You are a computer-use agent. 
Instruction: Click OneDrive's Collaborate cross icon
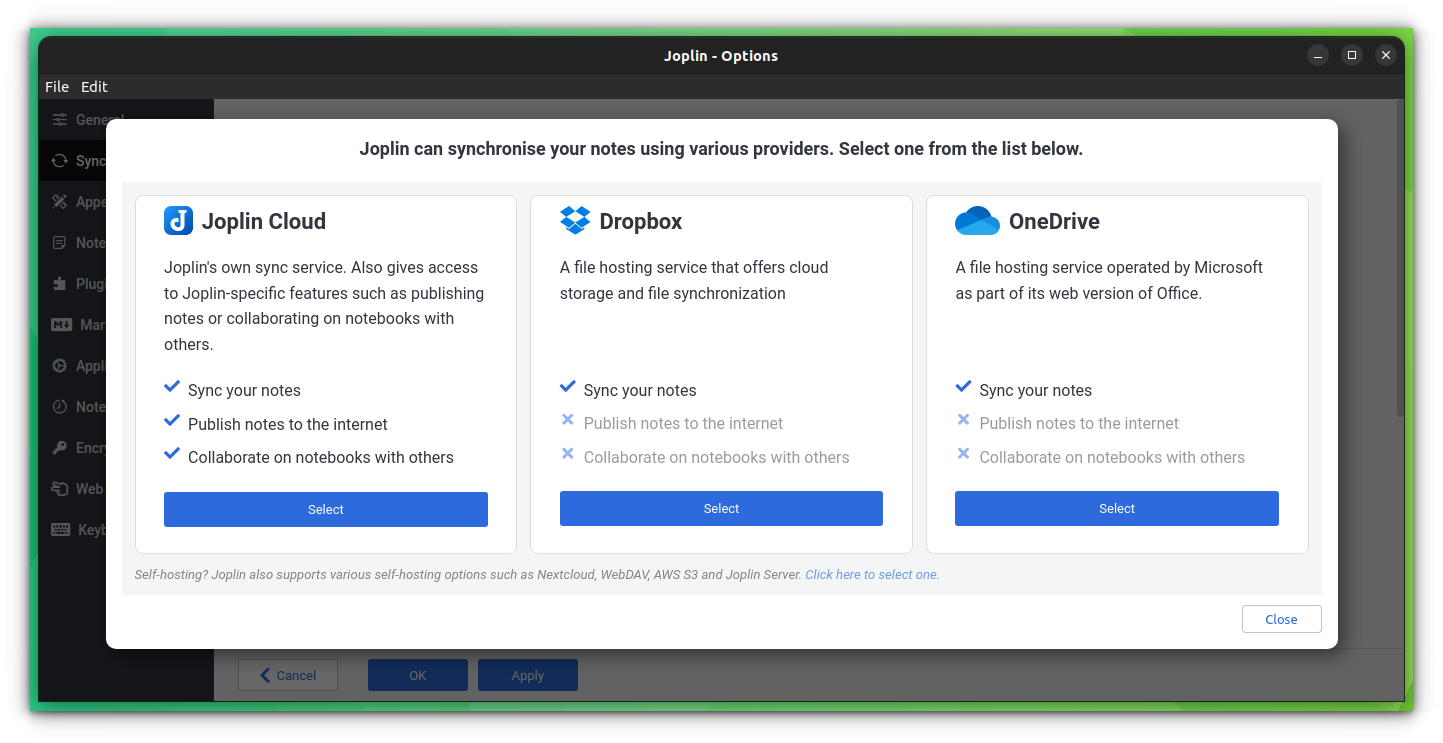click(x=964, y=454)
